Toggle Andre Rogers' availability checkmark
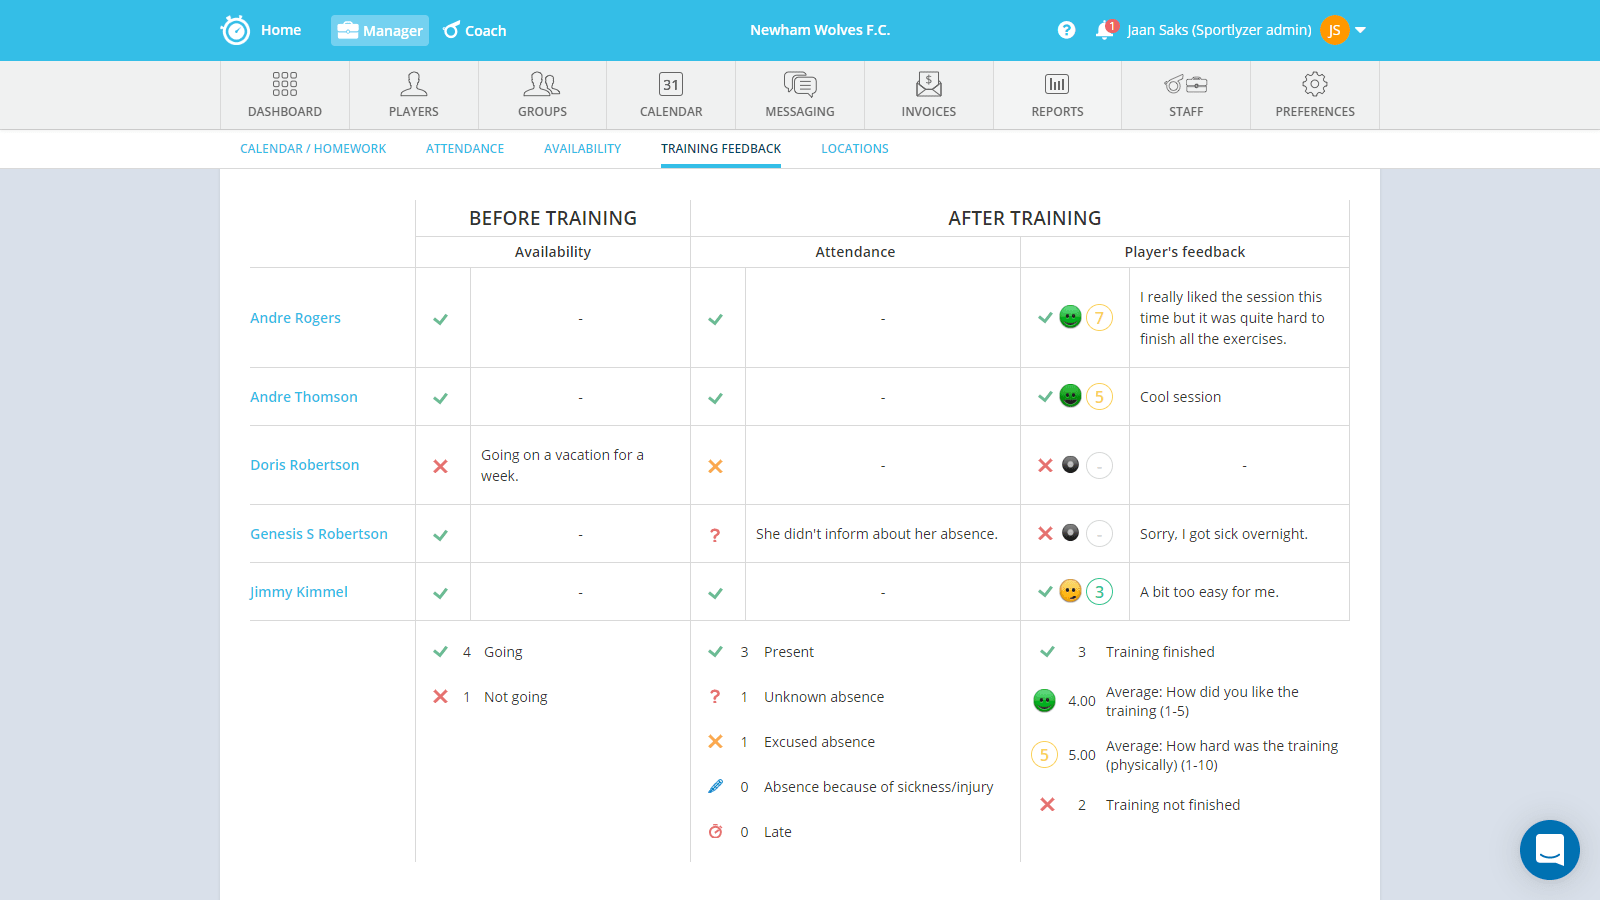The image size is (1600, 900). click(x=440, y=319)
